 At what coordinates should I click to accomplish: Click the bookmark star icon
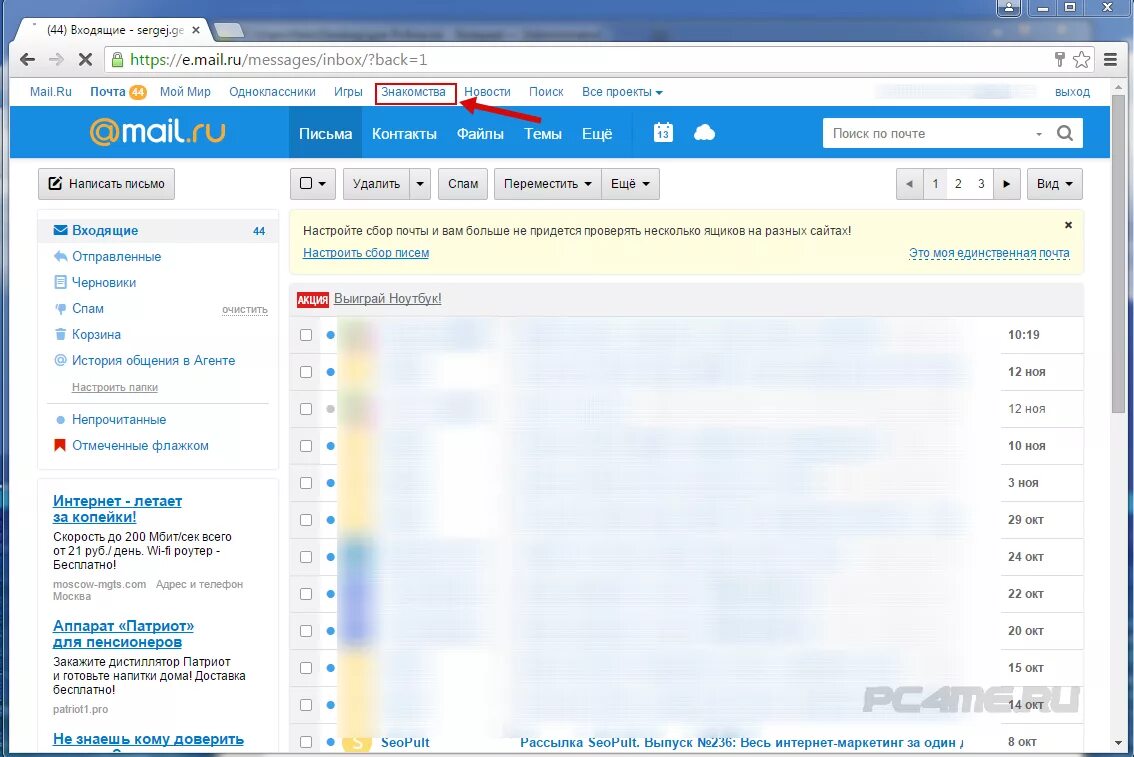point(1081,60)
